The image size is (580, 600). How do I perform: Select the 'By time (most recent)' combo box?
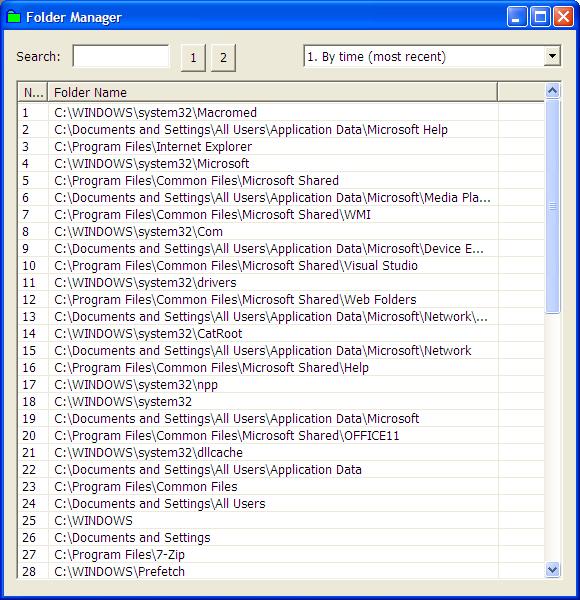[432, 56]
